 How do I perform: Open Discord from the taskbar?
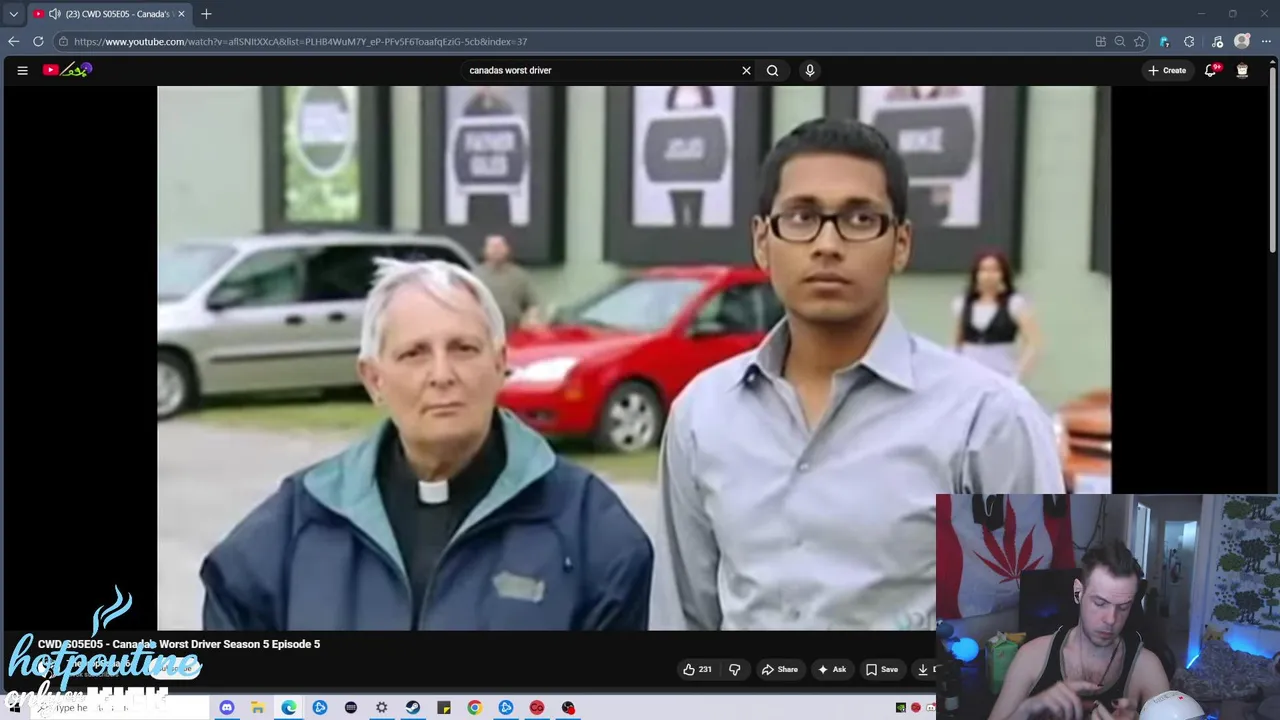coord(227,708)
